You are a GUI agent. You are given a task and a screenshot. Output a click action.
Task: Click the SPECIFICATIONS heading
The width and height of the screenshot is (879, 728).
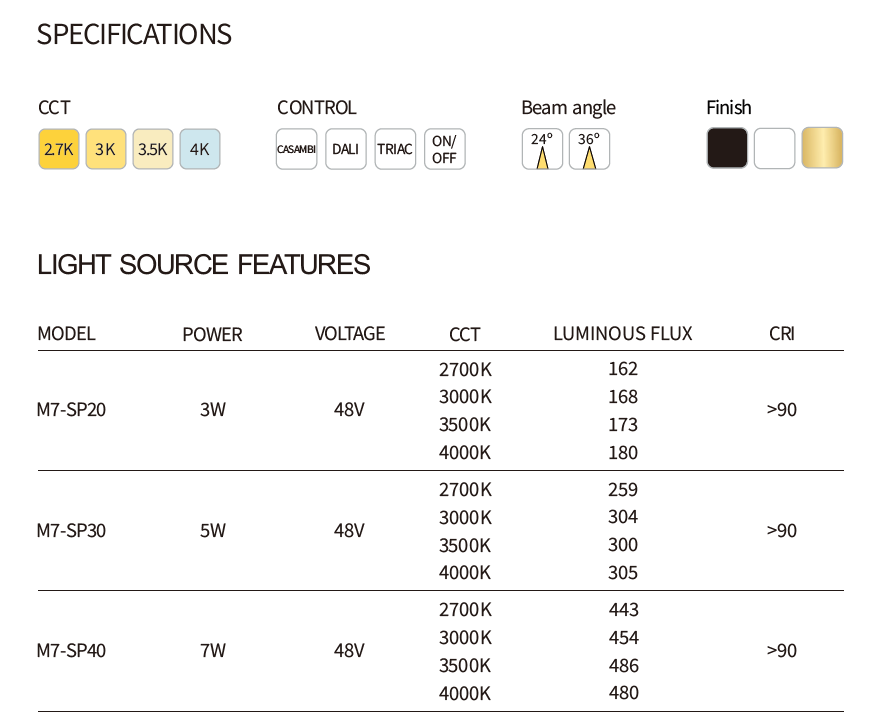click(x=134, y=35)
